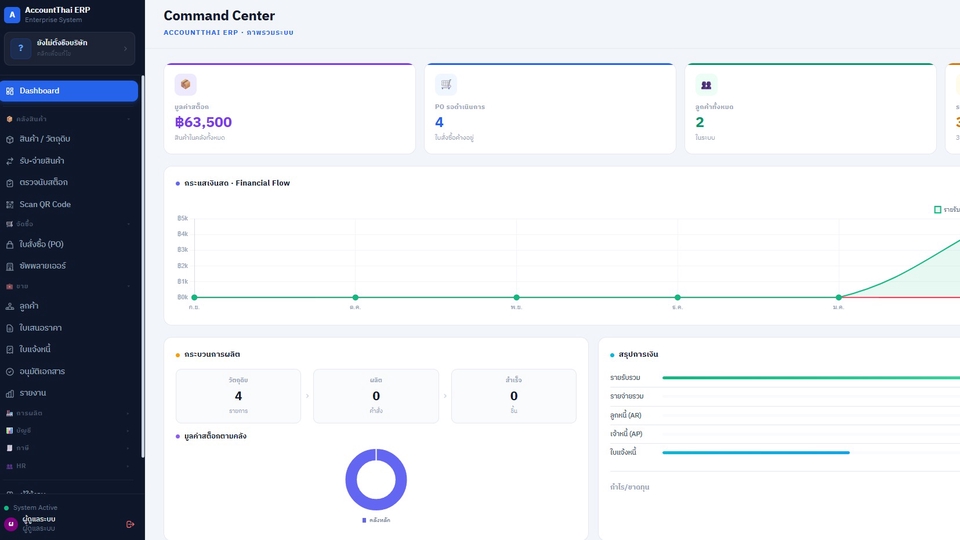Click the ม.ค. data point on chart

(x=839, y=298)
